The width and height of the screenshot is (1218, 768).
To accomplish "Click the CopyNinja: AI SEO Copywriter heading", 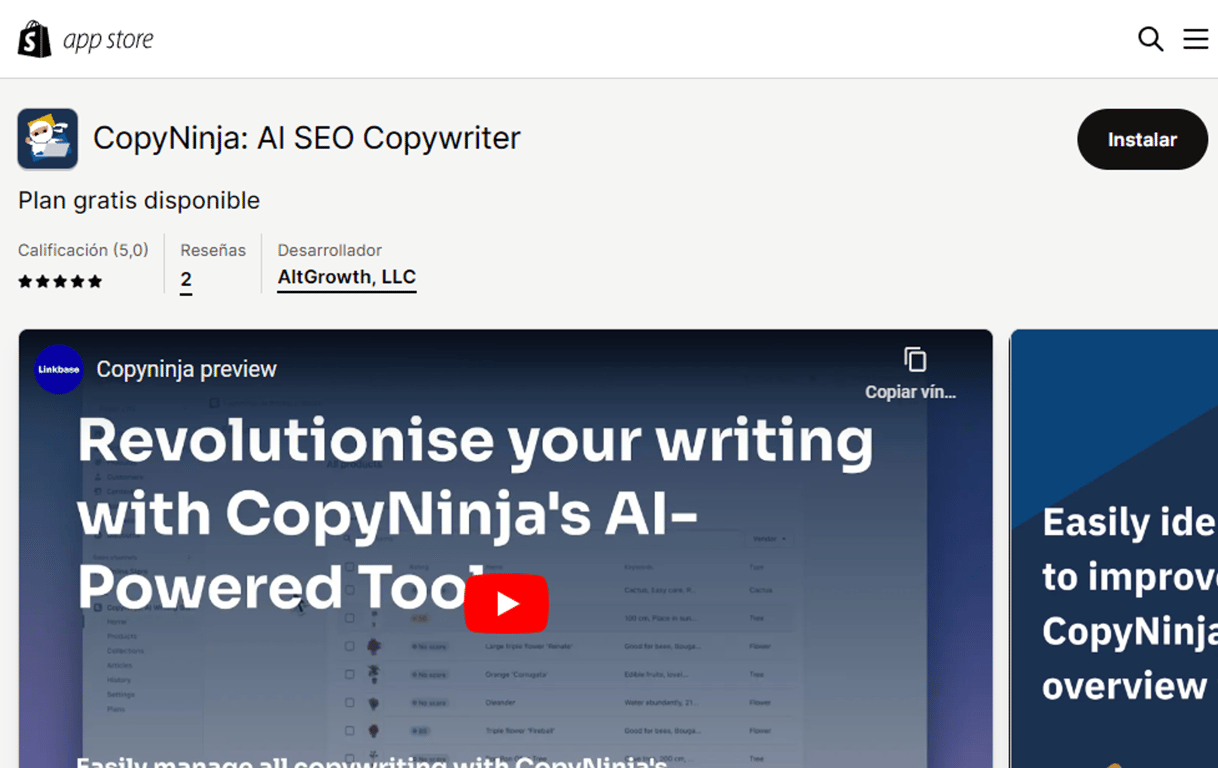I will click(x=307, y=138).
